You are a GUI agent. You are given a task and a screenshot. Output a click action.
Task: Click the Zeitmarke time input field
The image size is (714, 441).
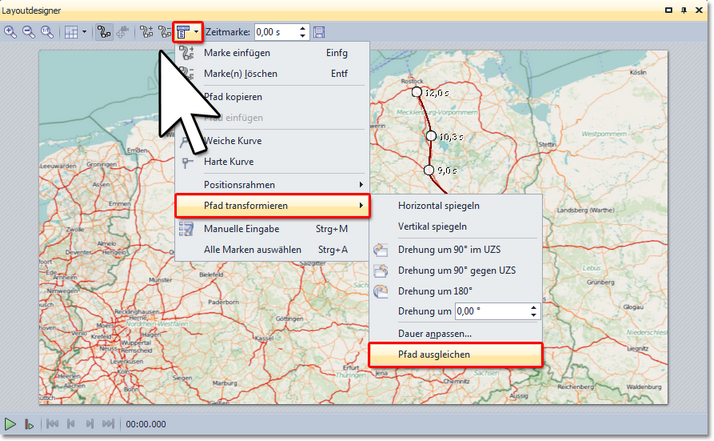(x=275, y=32)
